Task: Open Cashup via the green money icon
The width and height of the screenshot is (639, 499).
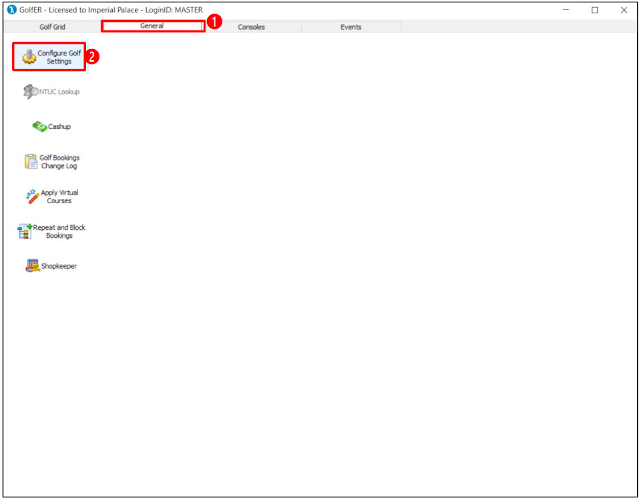Action: 40,127
